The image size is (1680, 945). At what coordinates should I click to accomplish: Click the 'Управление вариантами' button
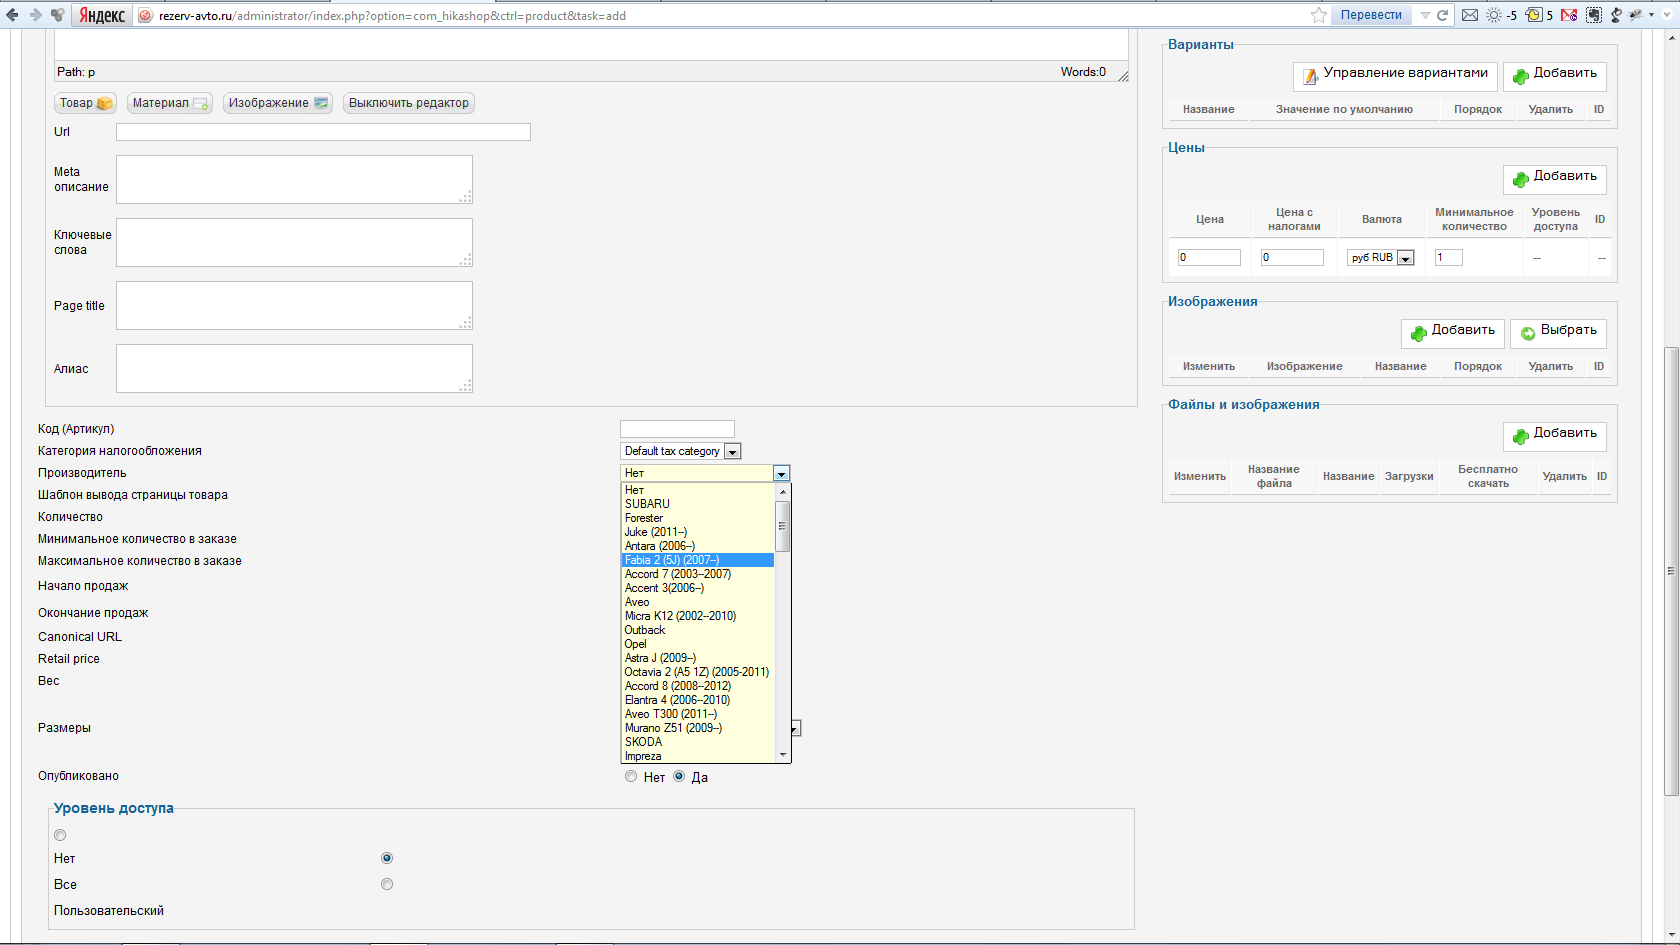(x=1396, y=74)
